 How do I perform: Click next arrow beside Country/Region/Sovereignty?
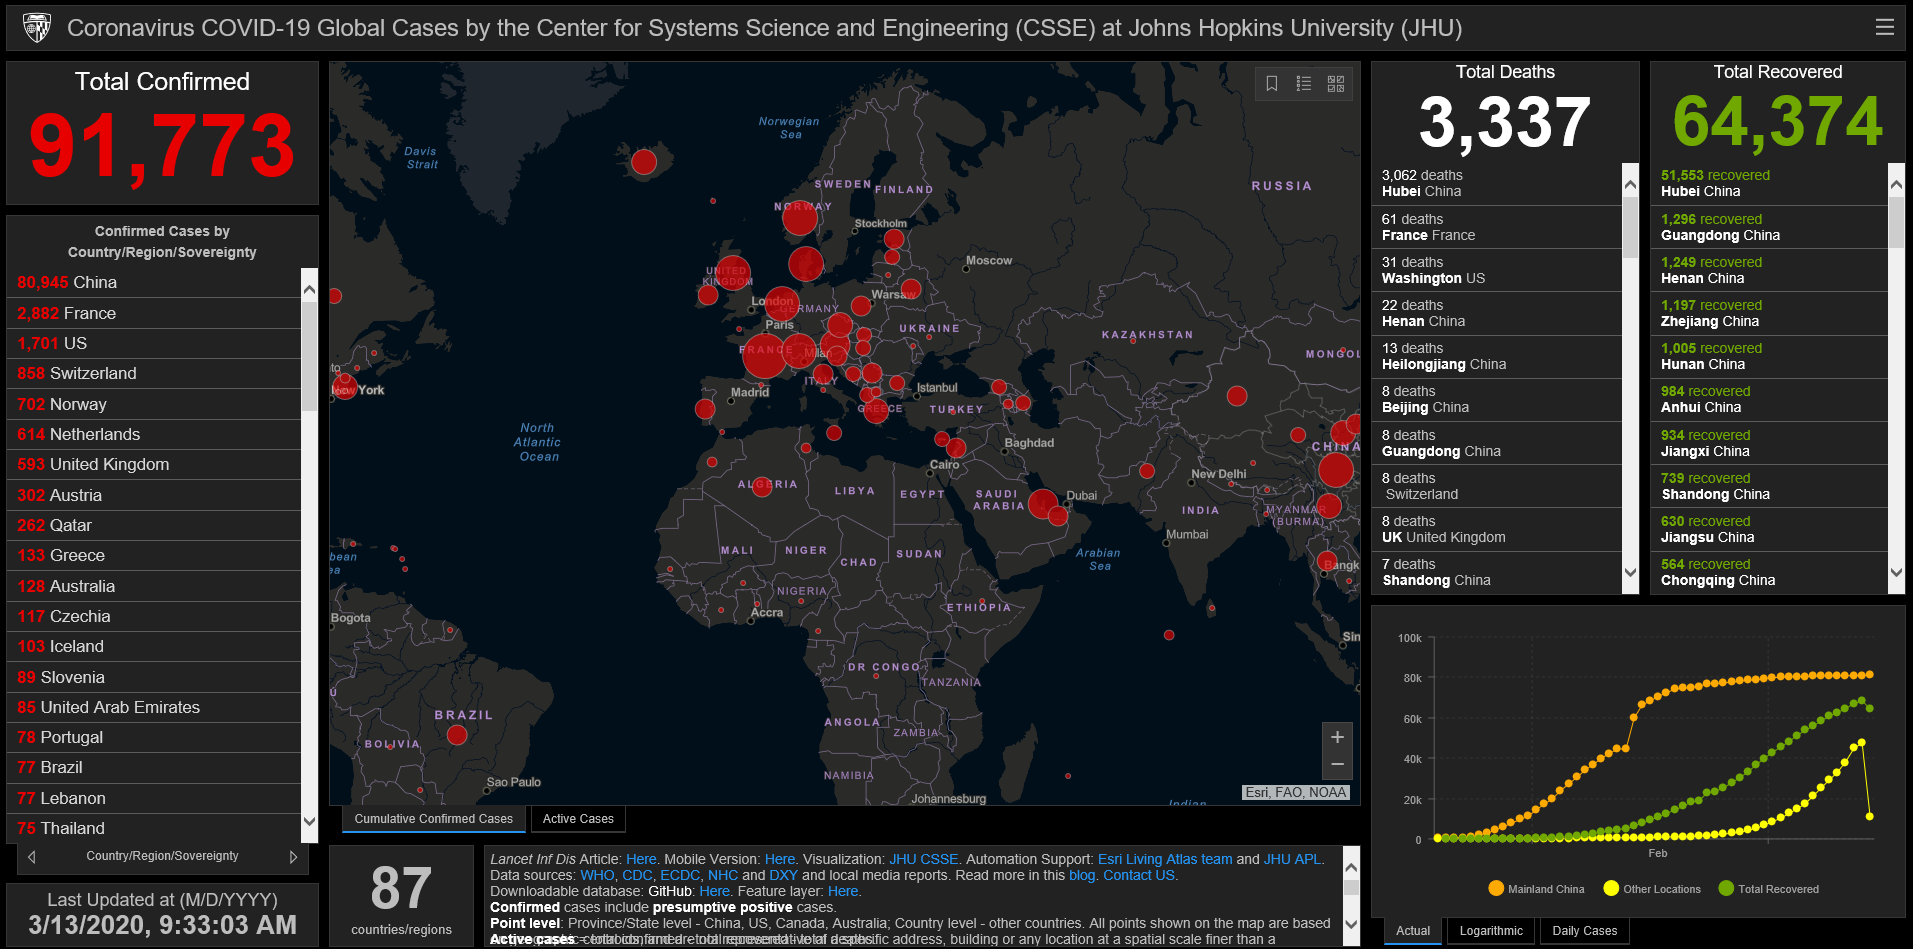(x=293, y=857)
